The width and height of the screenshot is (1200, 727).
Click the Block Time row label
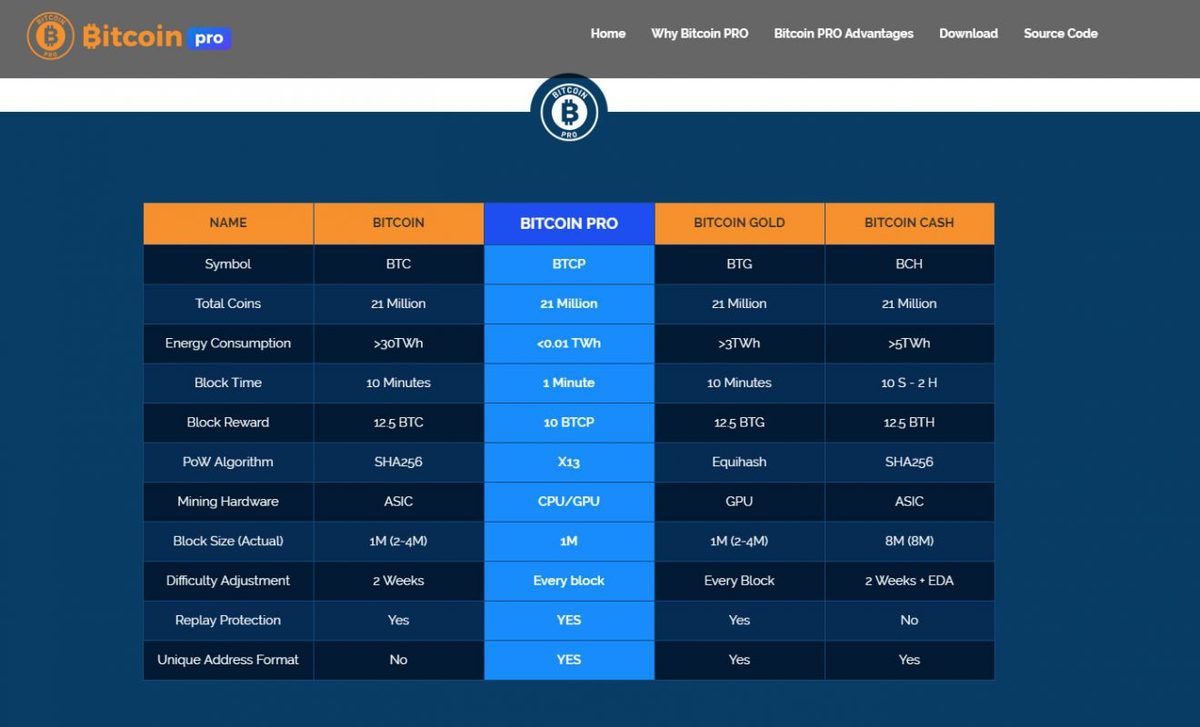[x=228, y=383]
